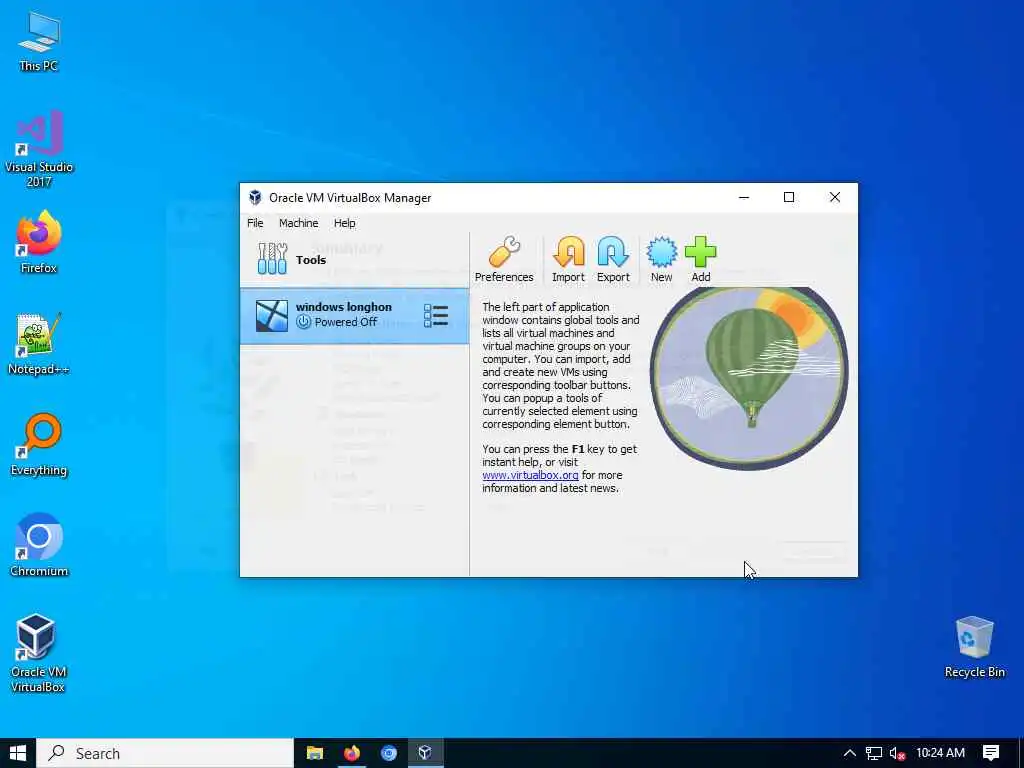Click the VirtualBox taskbar button

point(425,753)
